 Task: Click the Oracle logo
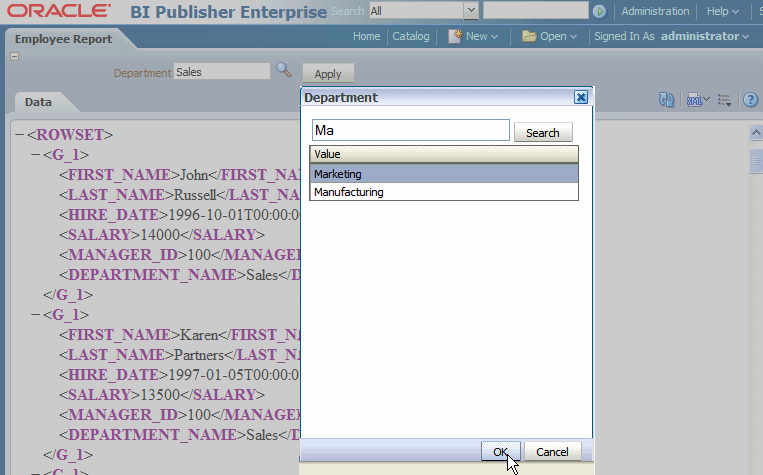[59, 11]
